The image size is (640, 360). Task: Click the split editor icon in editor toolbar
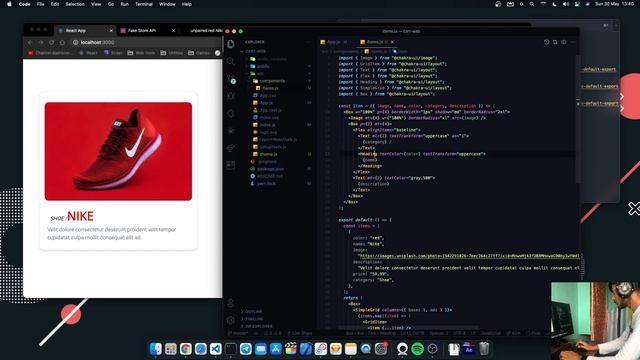tap(564, 42)
